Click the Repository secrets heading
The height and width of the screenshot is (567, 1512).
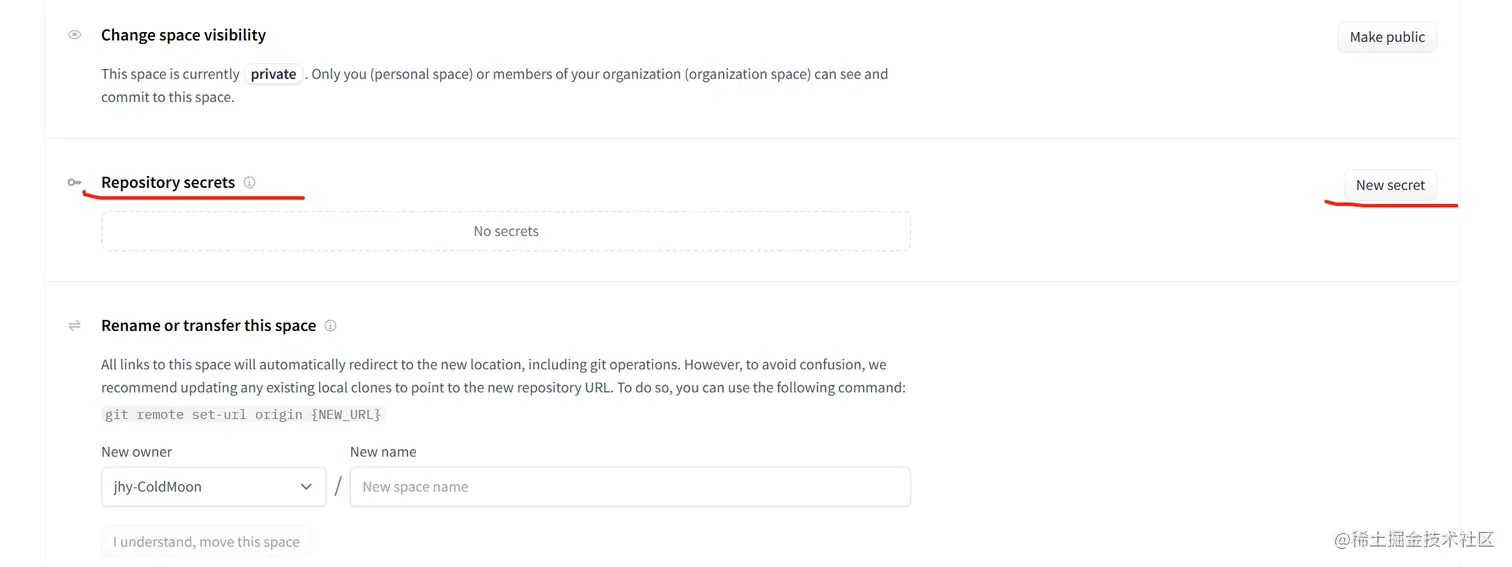(x=168, y=183)
